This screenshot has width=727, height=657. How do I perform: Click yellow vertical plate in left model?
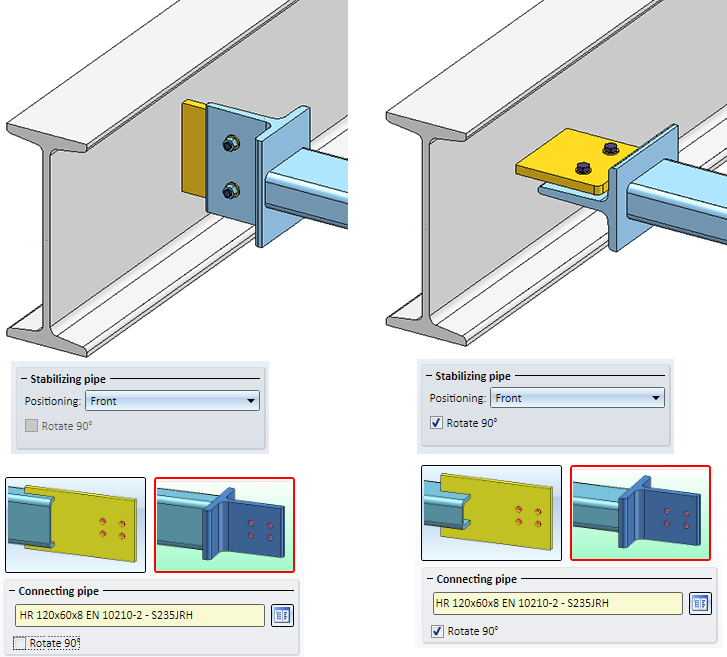pos(194,148)
